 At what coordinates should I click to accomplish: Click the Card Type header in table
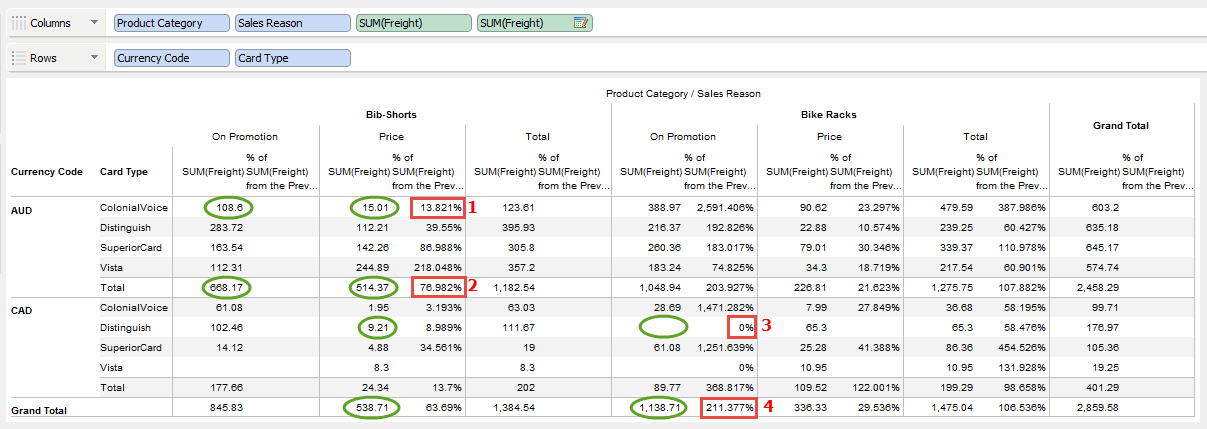(124, 171)
